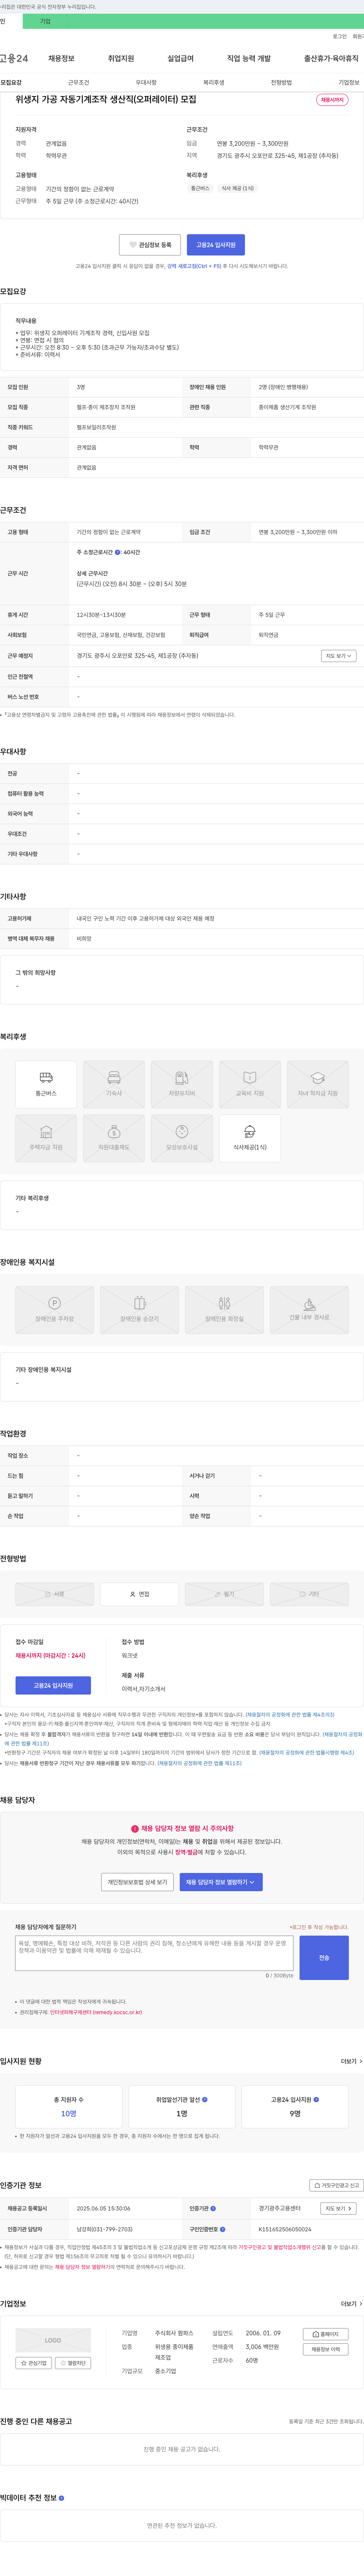
Task: Click 고용24 logo
Action: pos(14,59)
